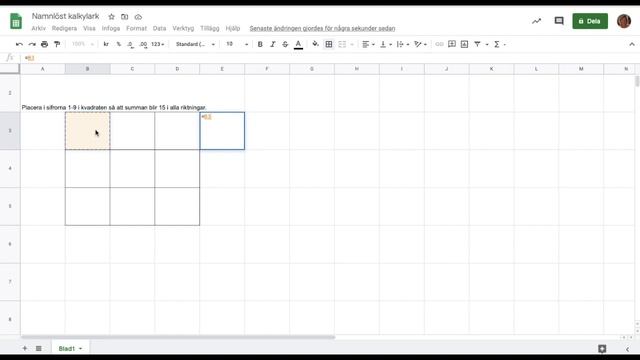
Task: Open merge cells dropdown arrow
Action: [x=352, y=44]
